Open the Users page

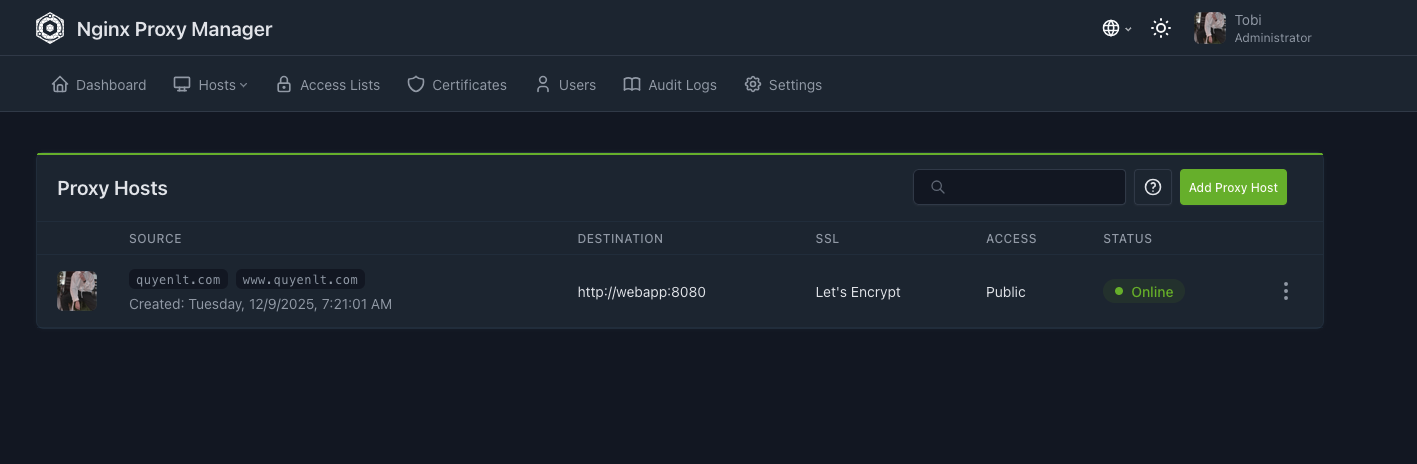coord(565,85)
